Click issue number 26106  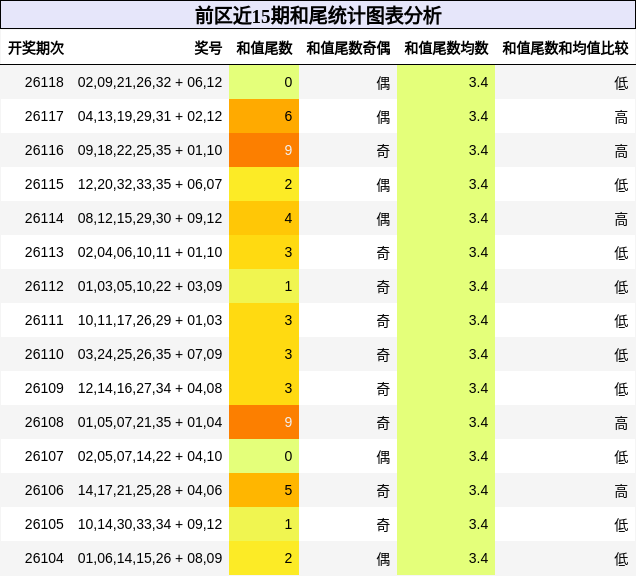pyautogui.click(x=44, y=490)
